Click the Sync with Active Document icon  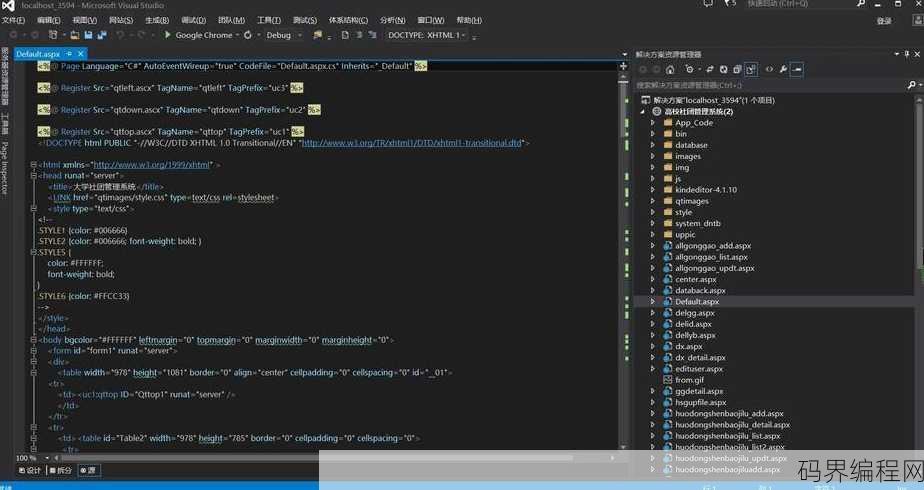point(710,69)
